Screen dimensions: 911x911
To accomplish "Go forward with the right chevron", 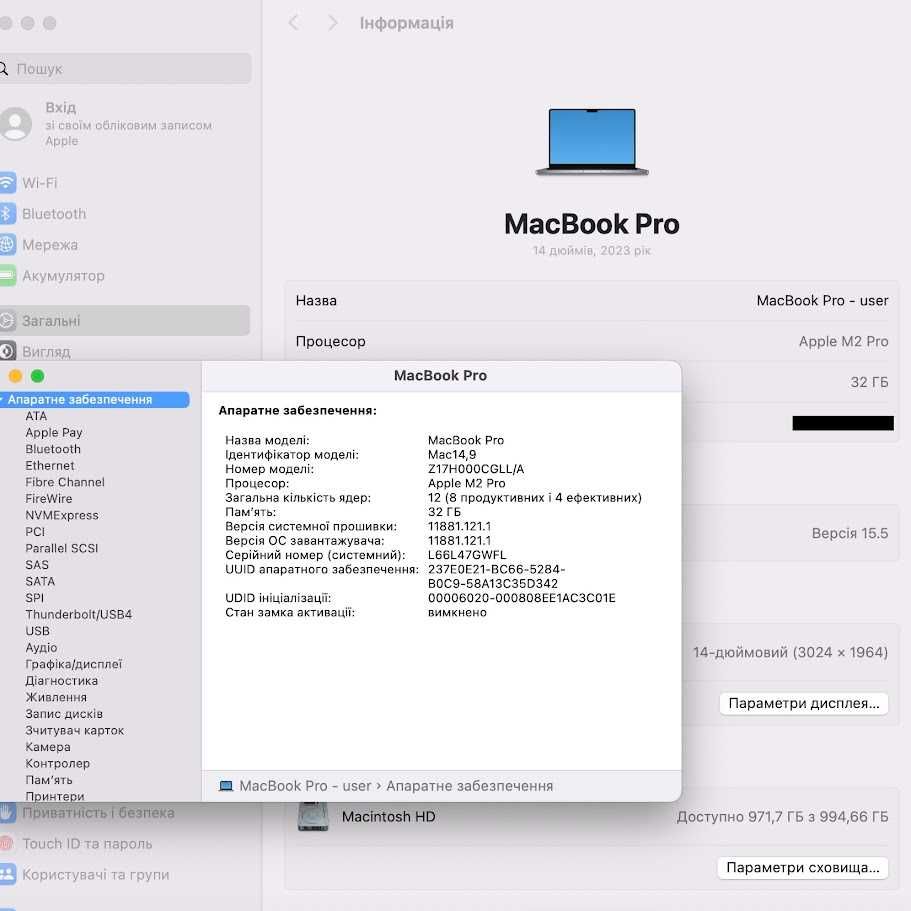I will click(332, 23).
